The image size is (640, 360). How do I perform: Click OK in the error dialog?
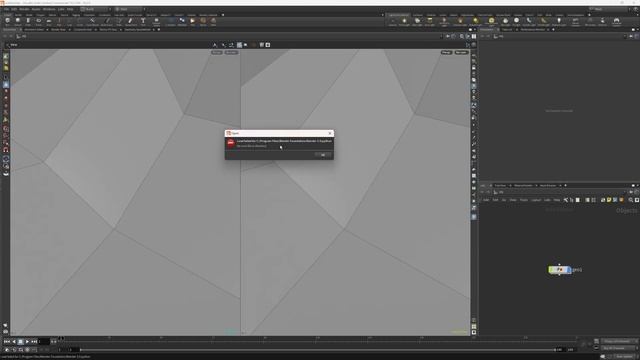click(323, 155)
